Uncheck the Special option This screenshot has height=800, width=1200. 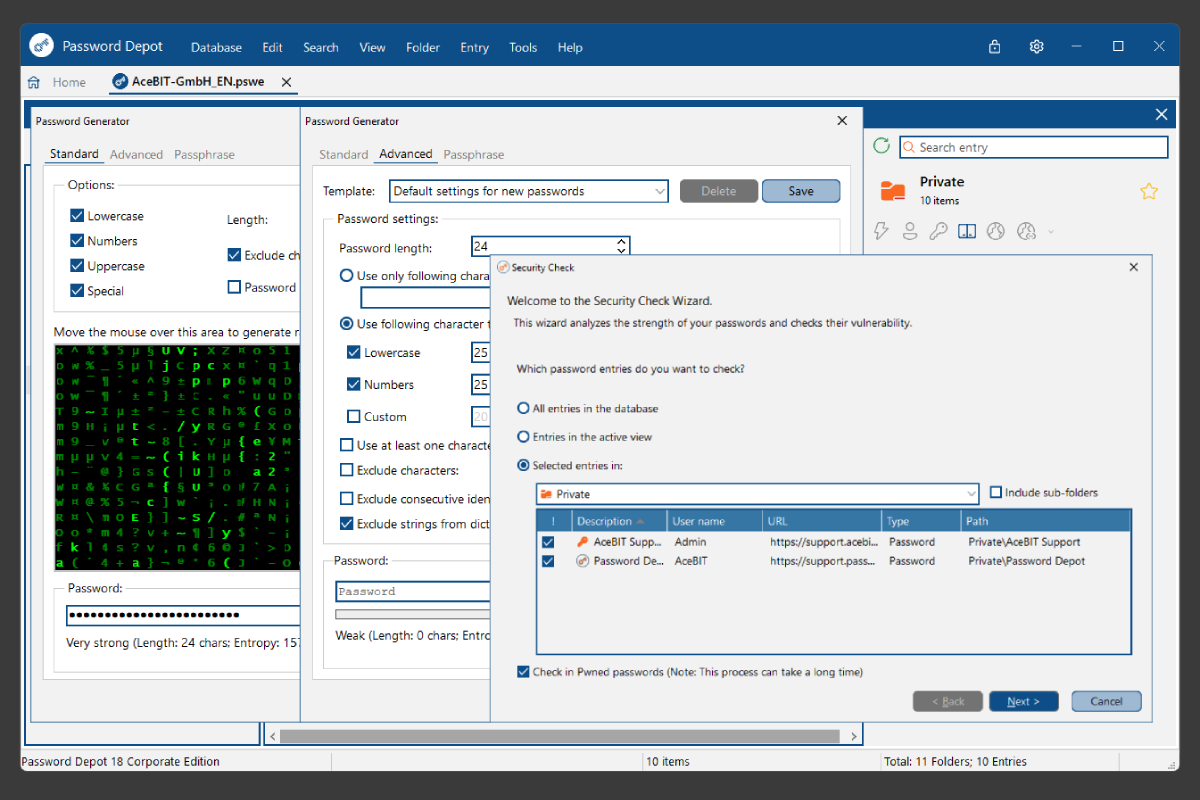coord(77,291)
